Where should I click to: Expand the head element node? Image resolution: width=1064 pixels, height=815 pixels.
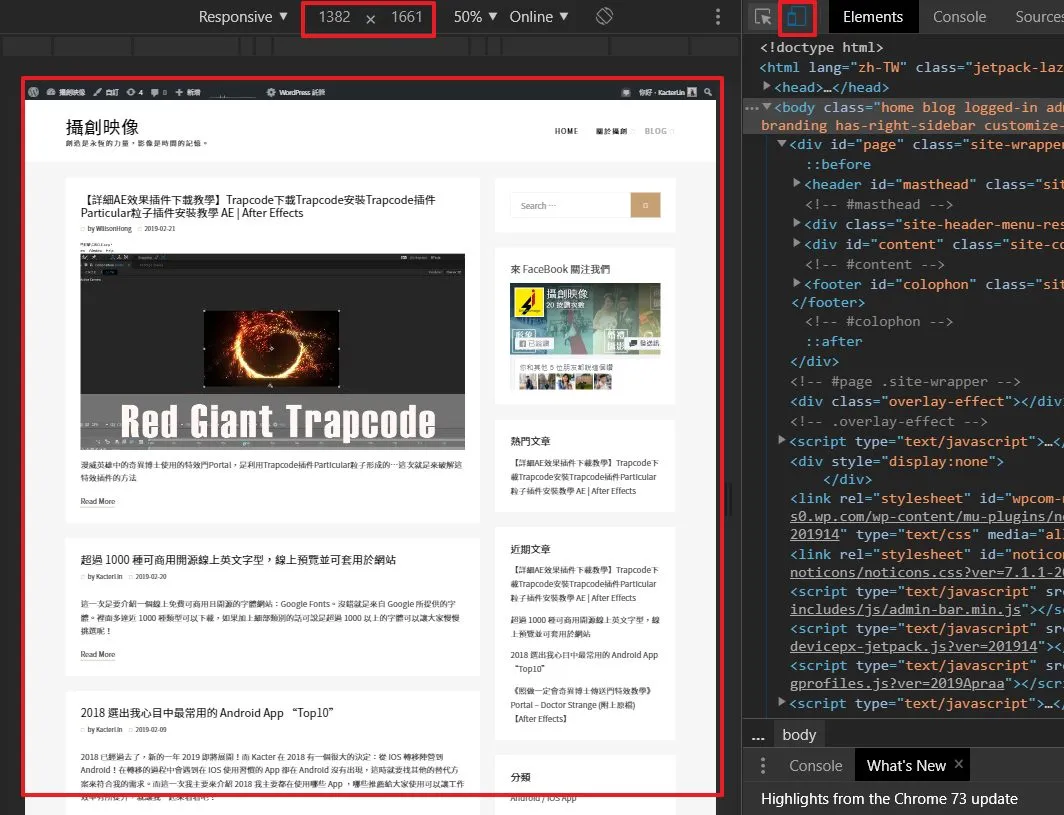point(767,87)
